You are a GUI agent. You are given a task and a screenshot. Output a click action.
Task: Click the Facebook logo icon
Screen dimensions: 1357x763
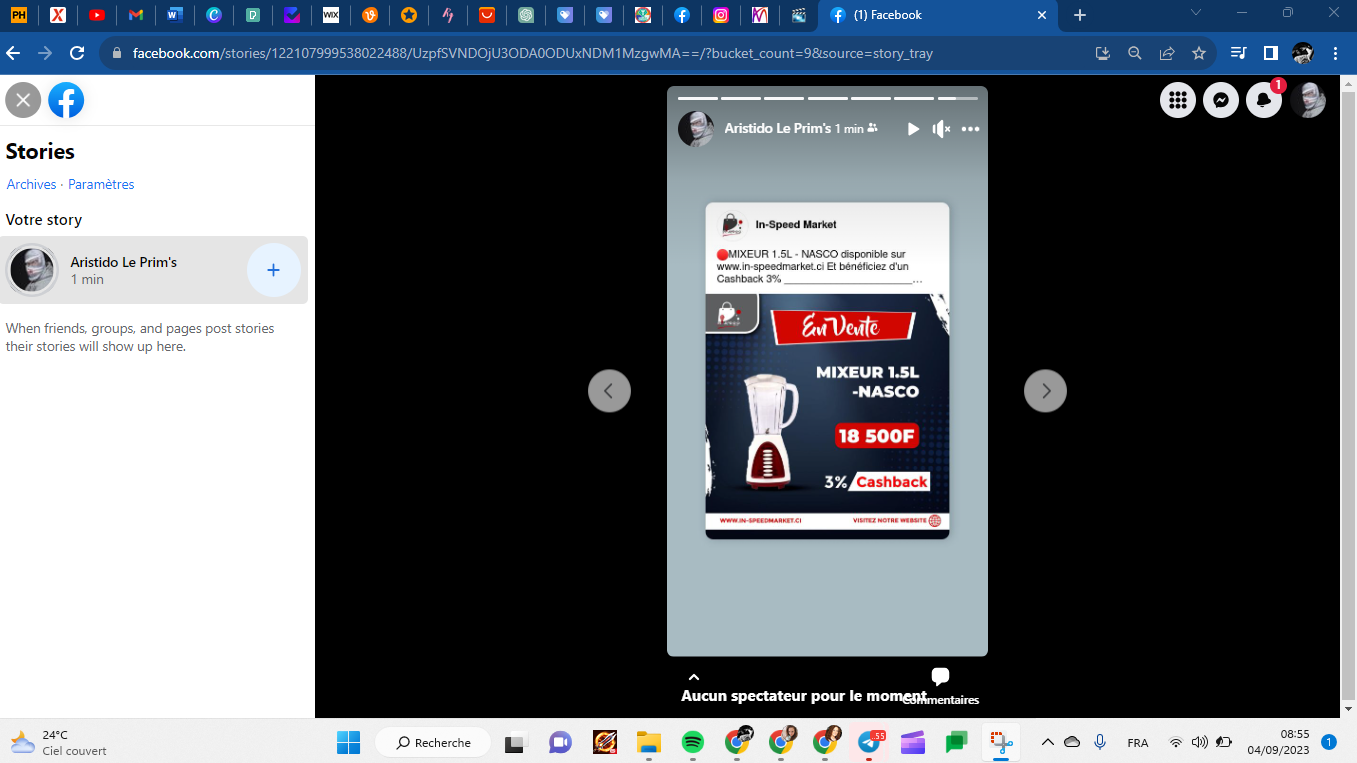66,100
